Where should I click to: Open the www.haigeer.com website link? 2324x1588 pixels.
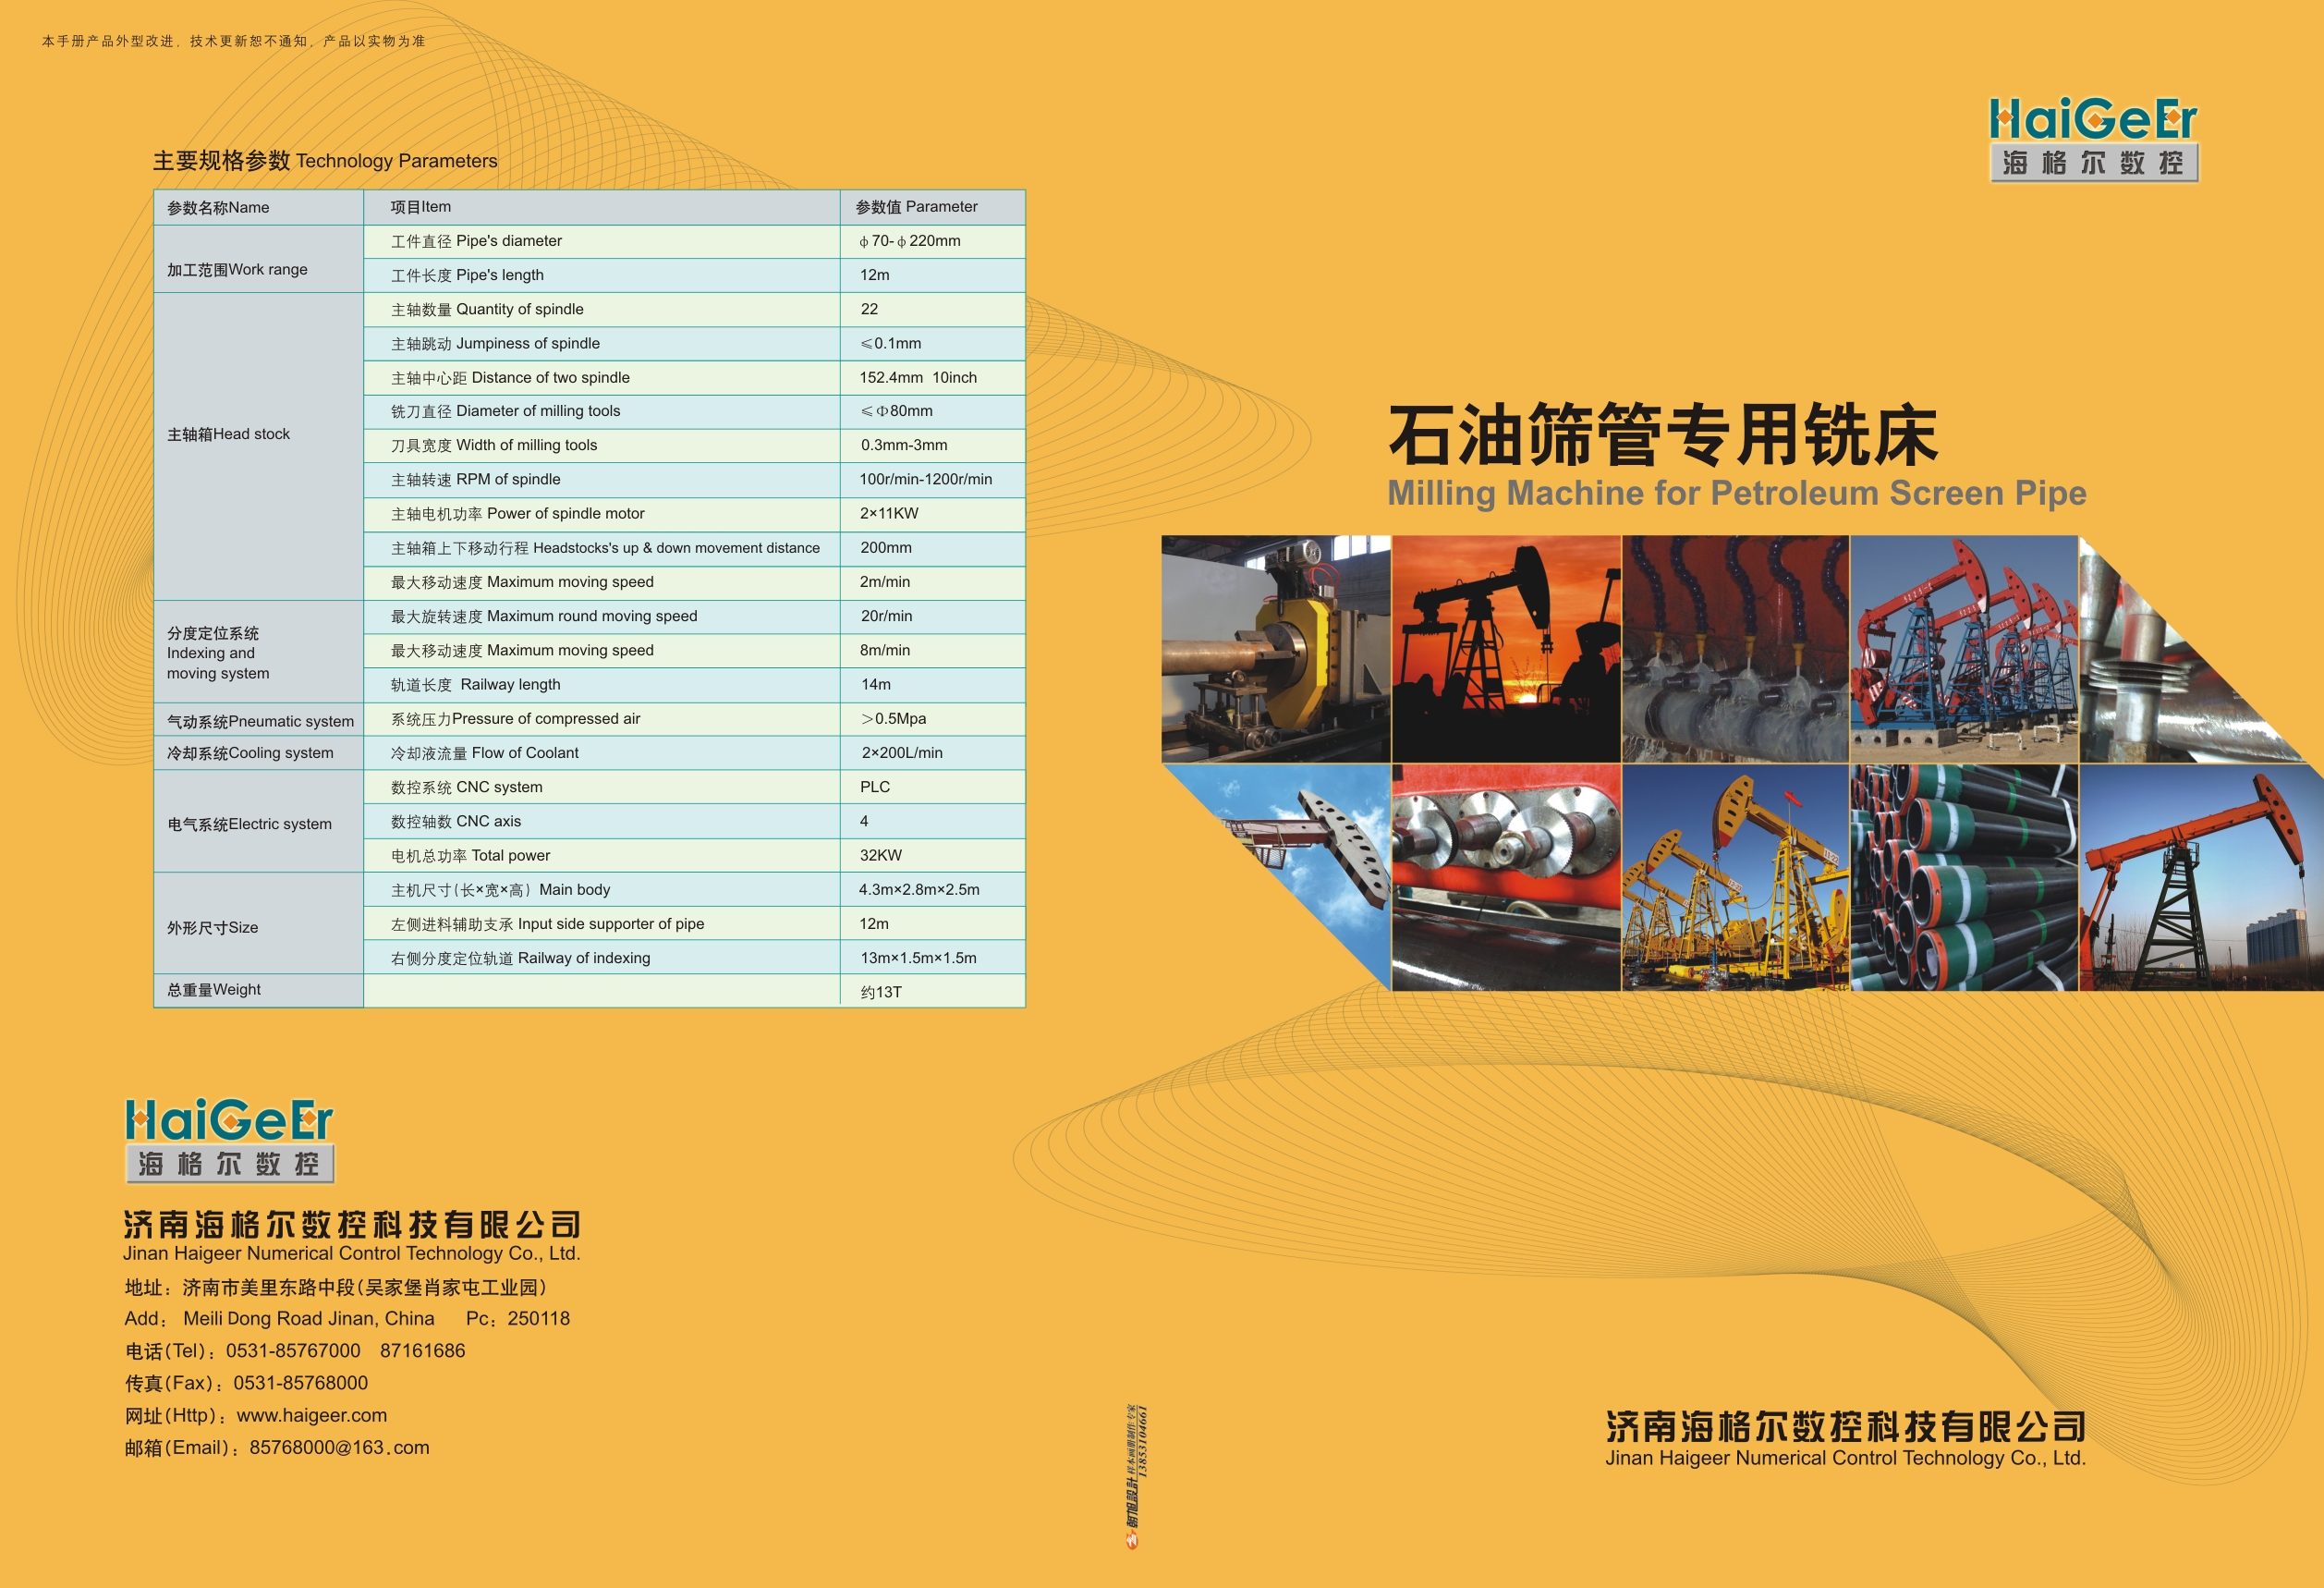[x=311, y=1415]
